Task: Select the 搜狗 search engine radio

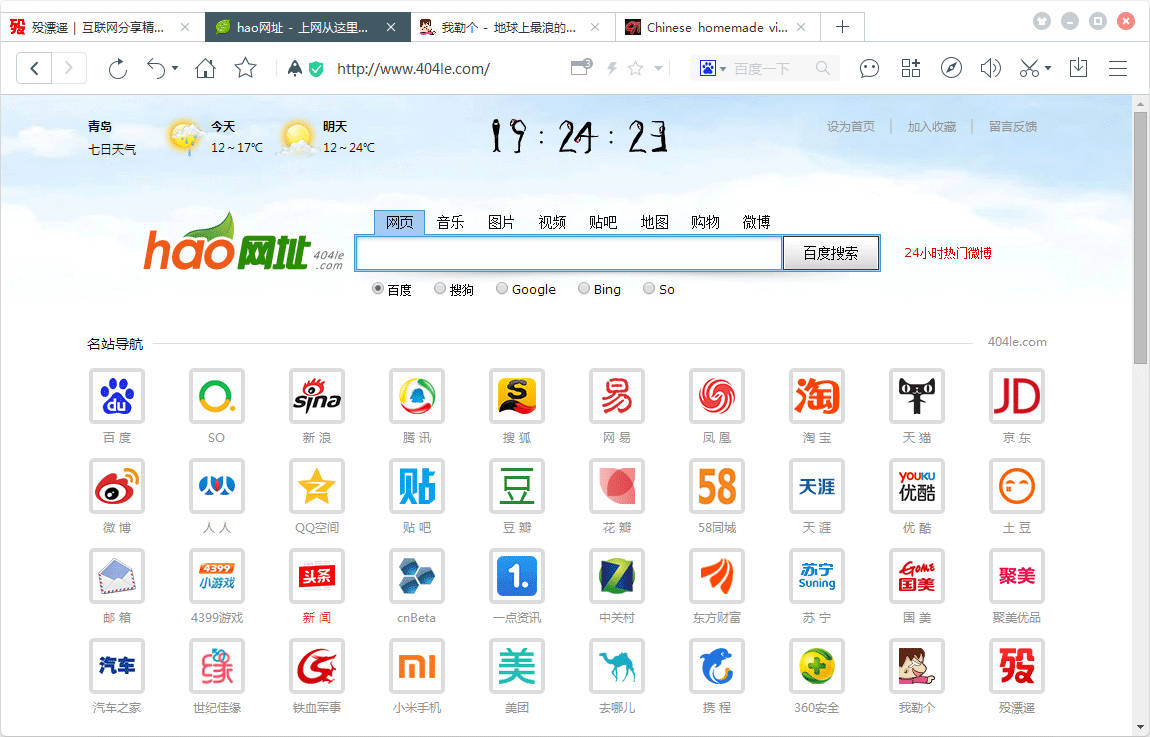Action: [440, 288]
